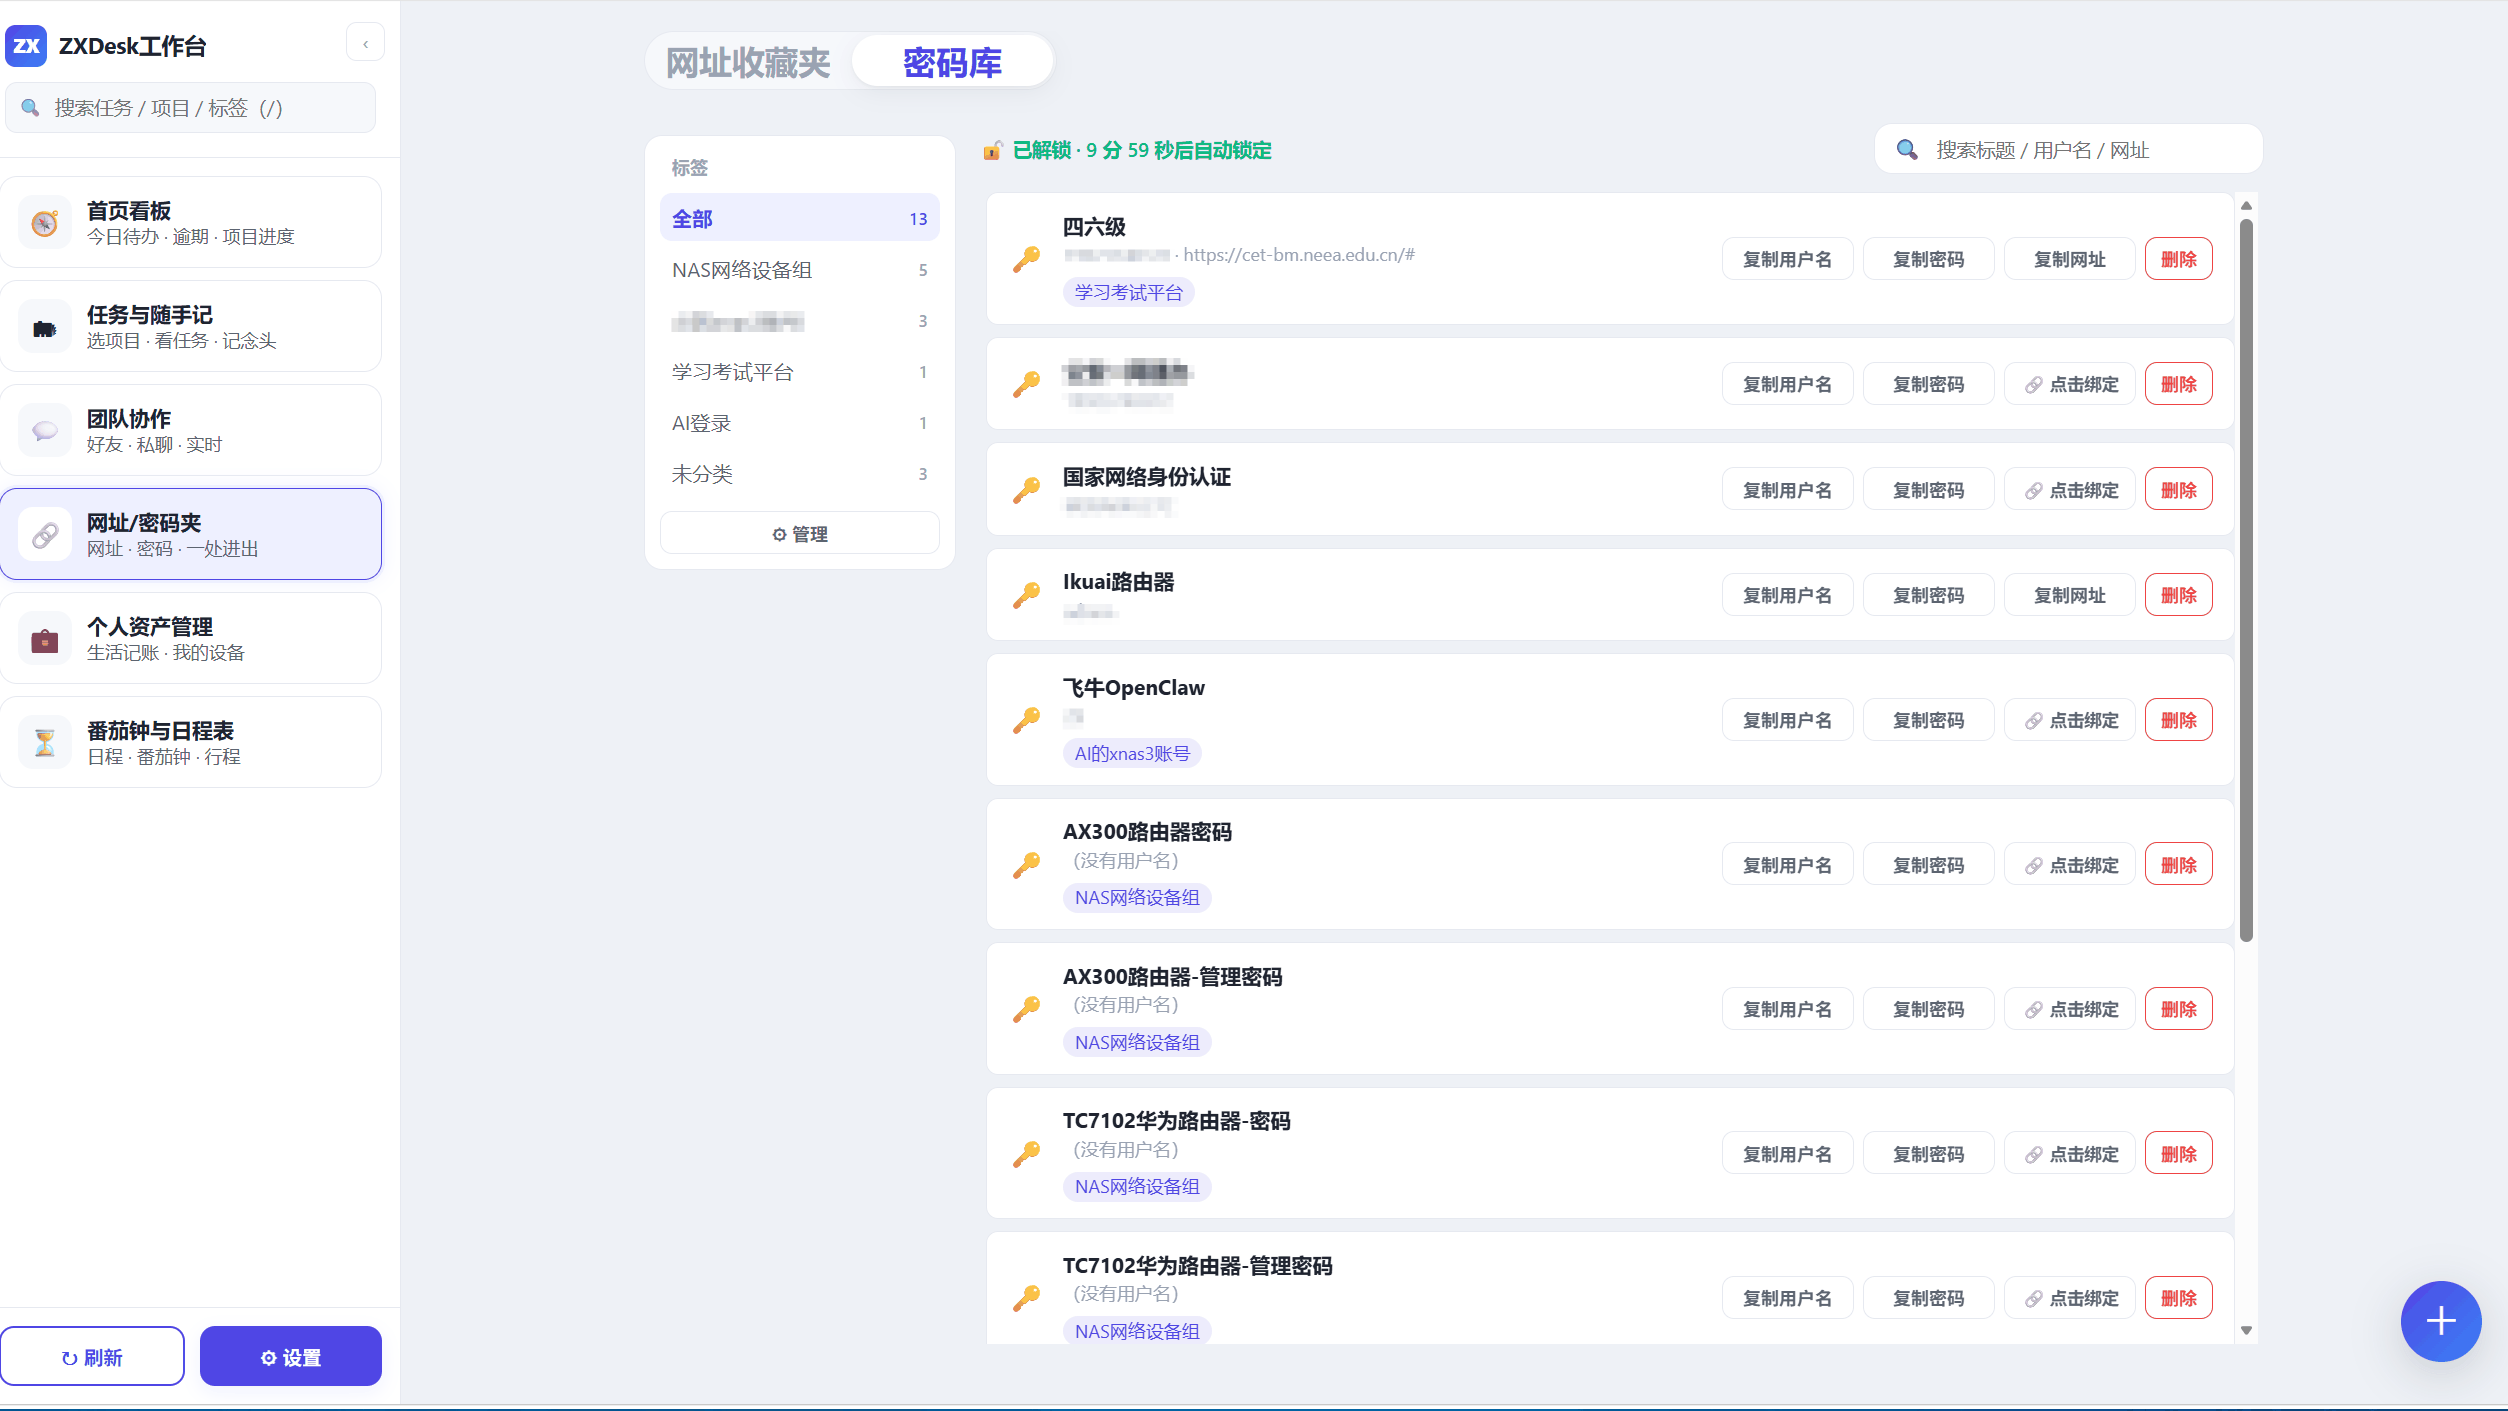Copy URL for 四六级 entry

tap(2070, 259)
